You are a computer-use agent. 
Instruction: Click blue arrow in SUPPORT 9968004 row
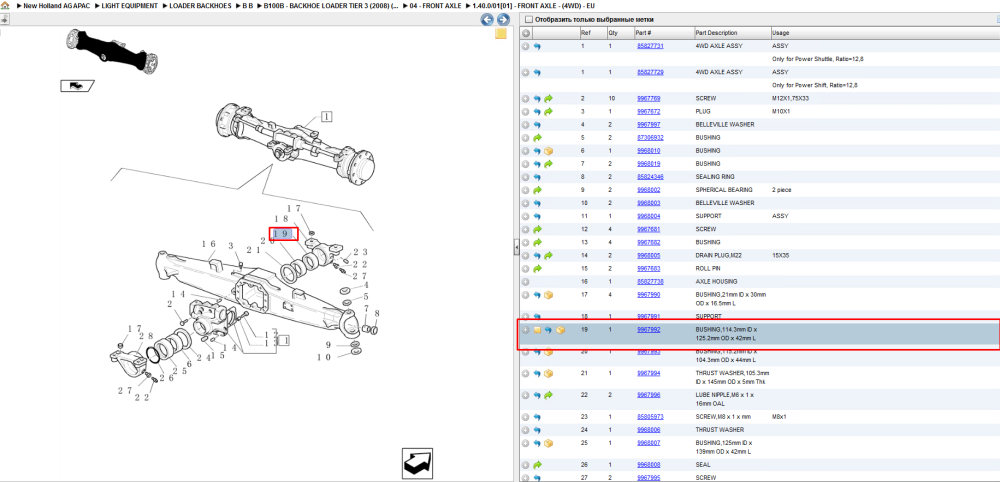[537, 216]
